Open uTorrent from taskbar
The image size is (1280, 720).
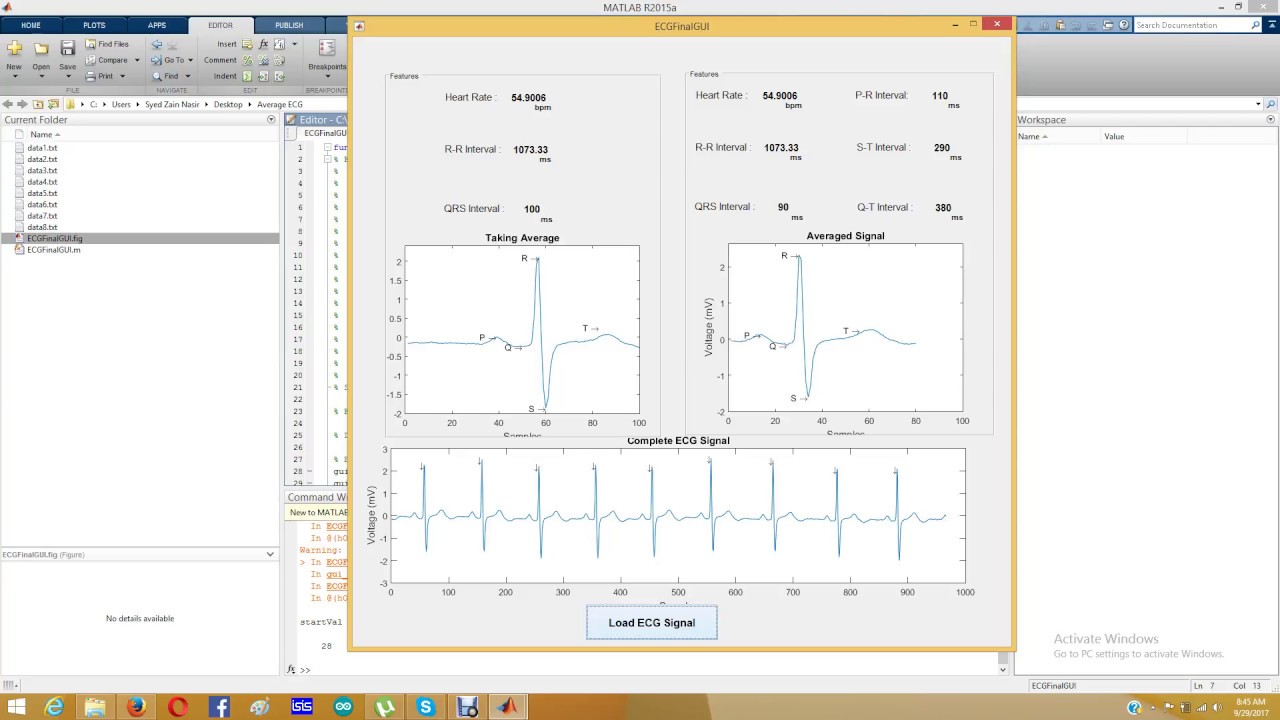tap(384, 707)
